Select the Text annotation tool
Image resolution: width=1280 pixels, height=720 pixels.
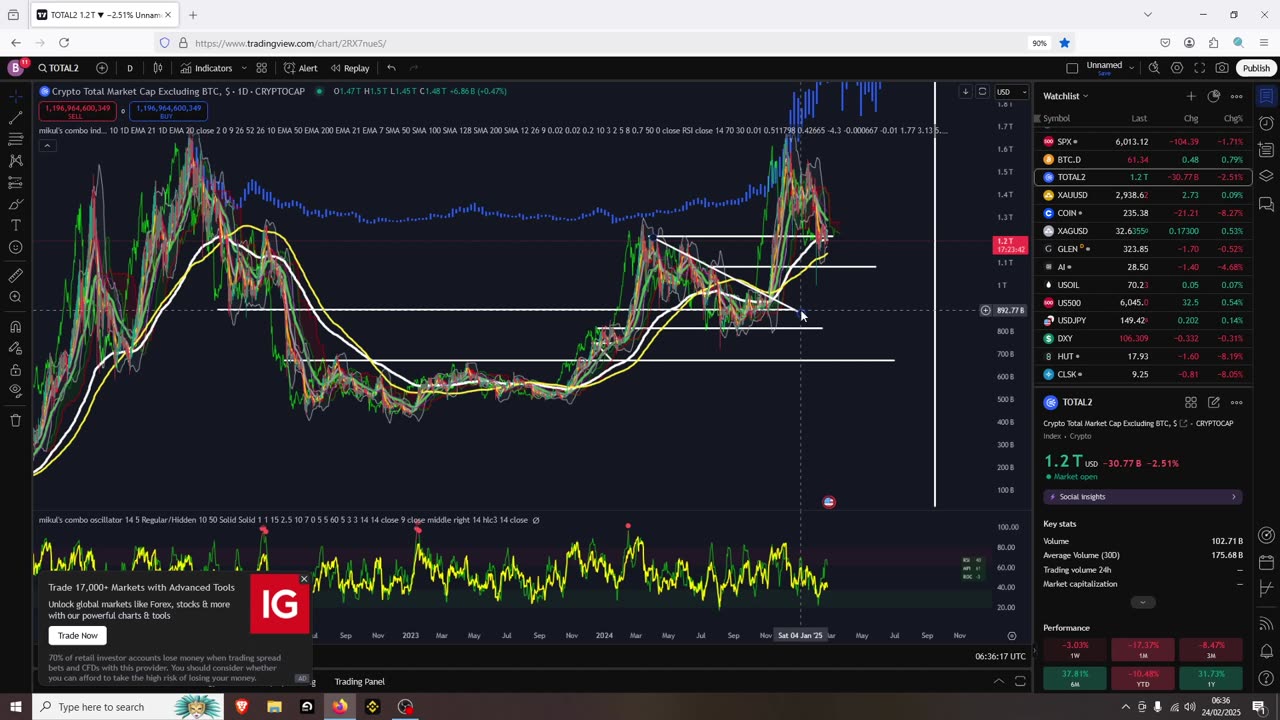[x=15, y=226]
